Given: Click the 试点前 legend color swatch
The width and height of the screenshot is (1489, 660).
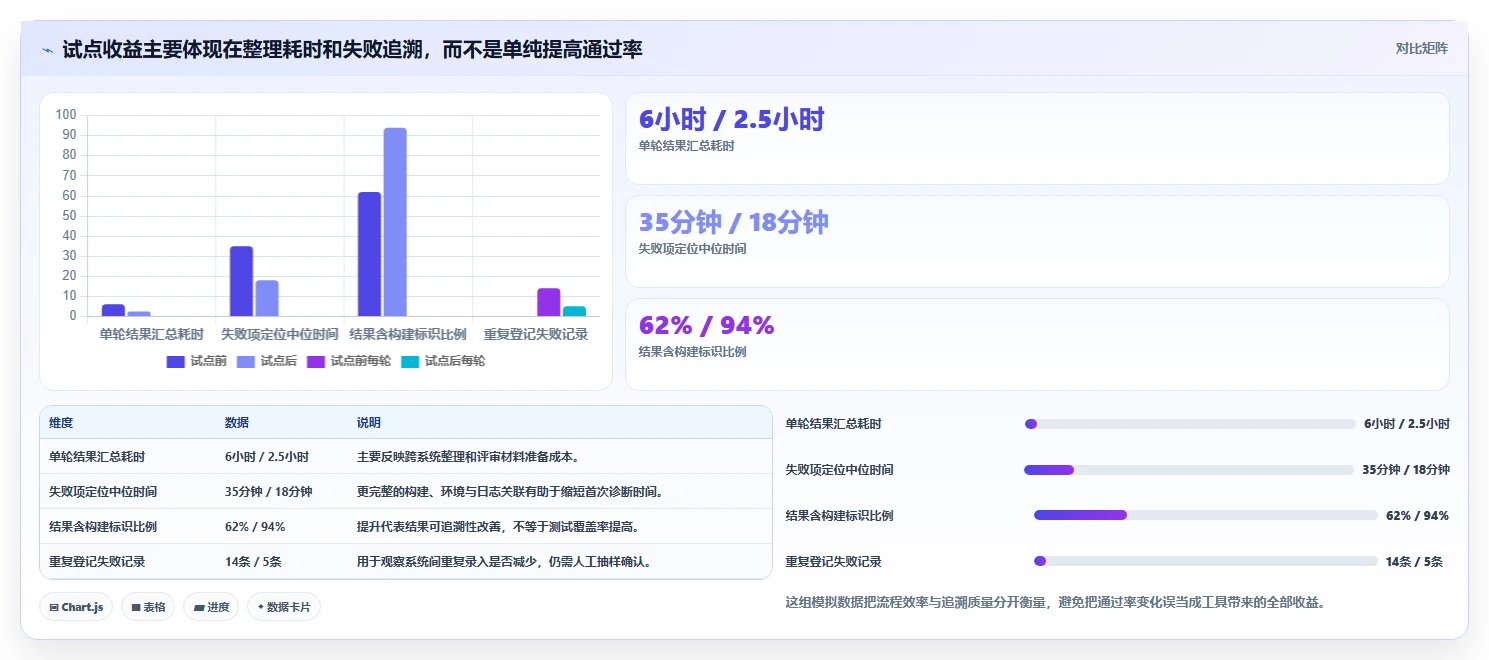Looking at the screenshot, I should 176,361.
